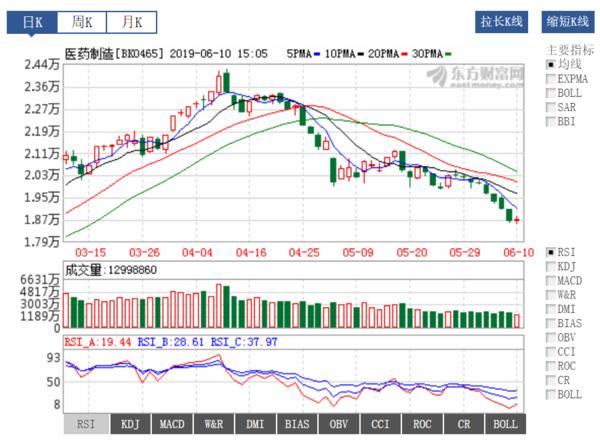Click the RSI_B:28.61 value
600x445 pixels.
tap(170, 342)
